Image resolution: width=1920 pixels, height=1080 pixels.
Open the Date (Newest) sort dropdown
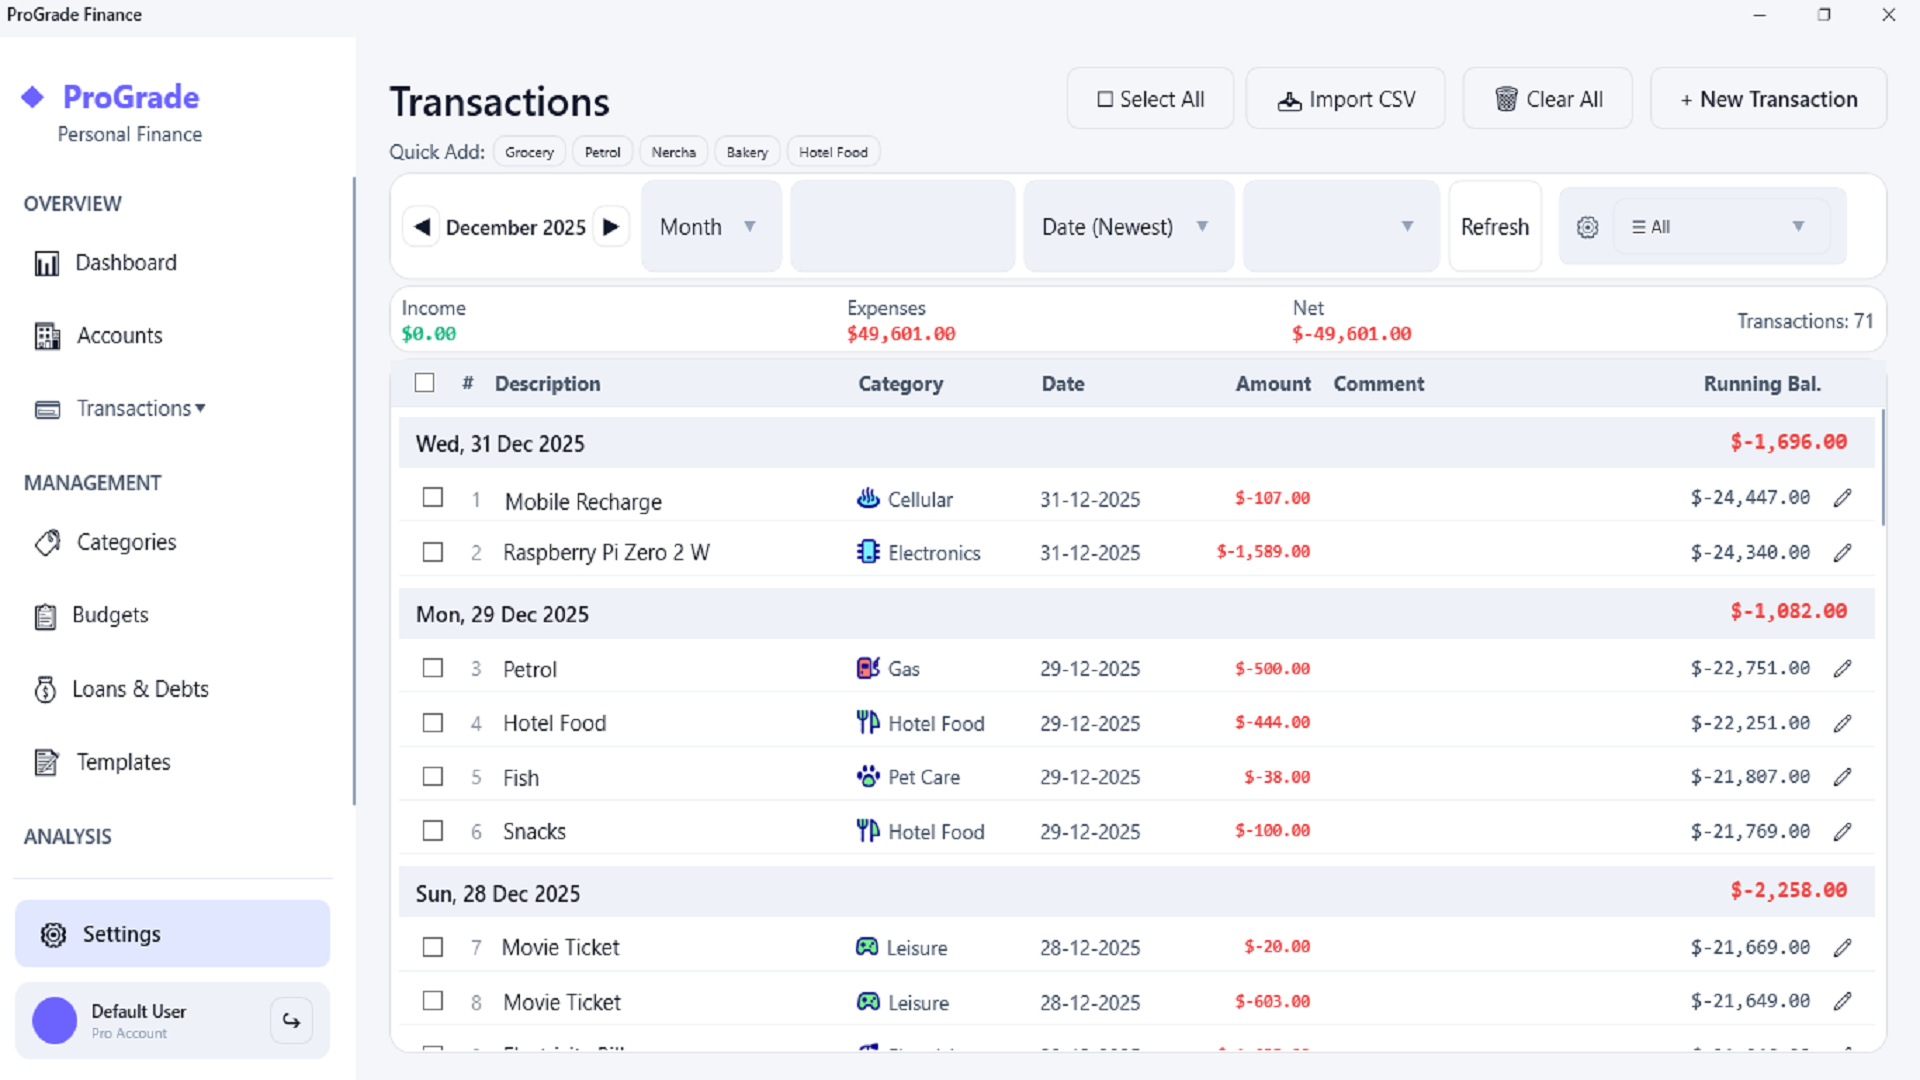click(x=1127, y=227)
